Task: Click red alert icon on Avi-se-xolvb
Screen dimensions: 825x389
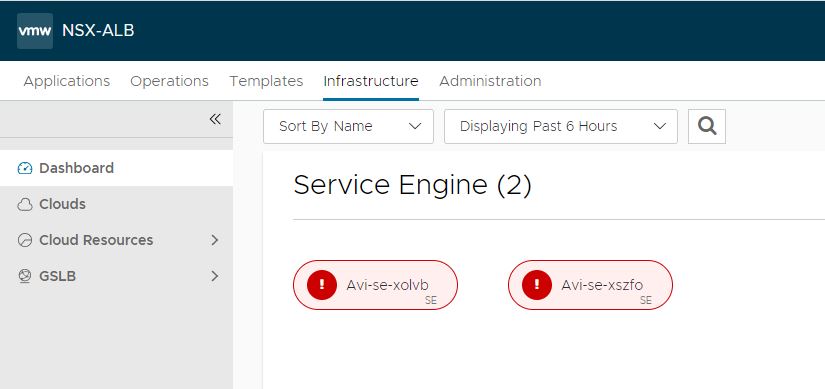Action: (x=322, y=285)
